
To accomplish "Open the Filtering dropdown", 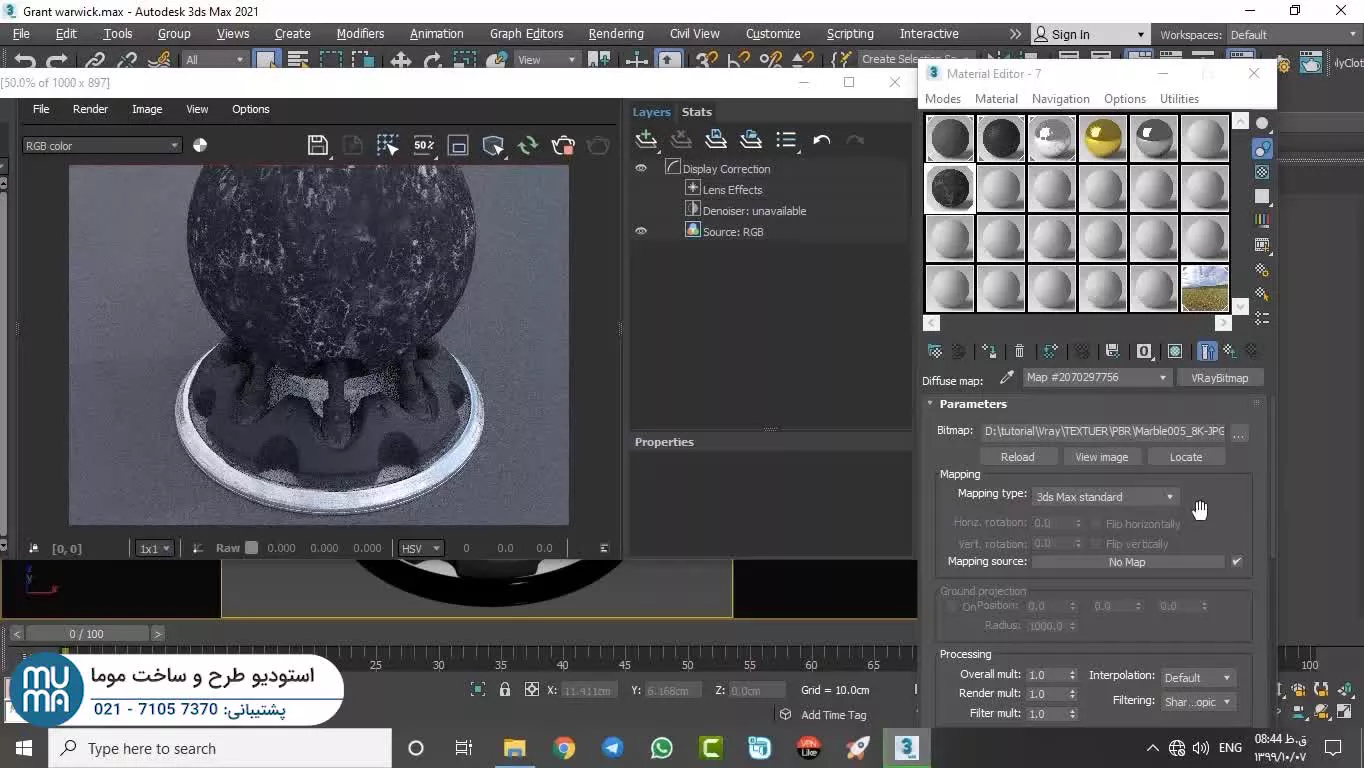I will [x=1198, y=702].
